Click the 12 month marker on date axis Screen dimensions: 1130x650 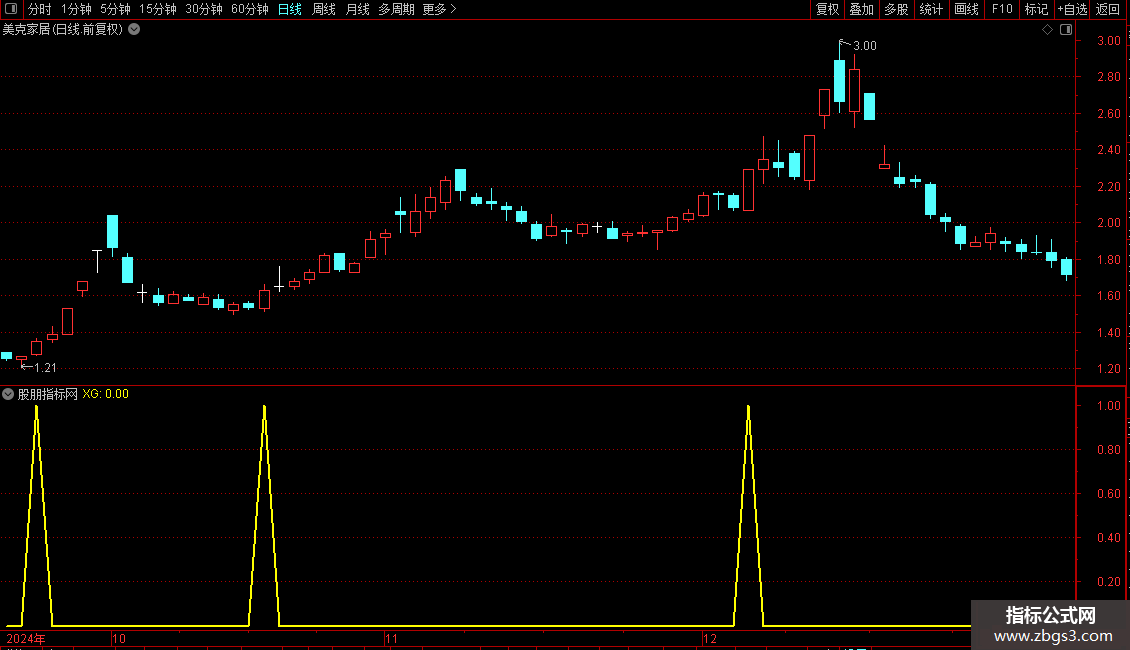click(x=710, y=638)
